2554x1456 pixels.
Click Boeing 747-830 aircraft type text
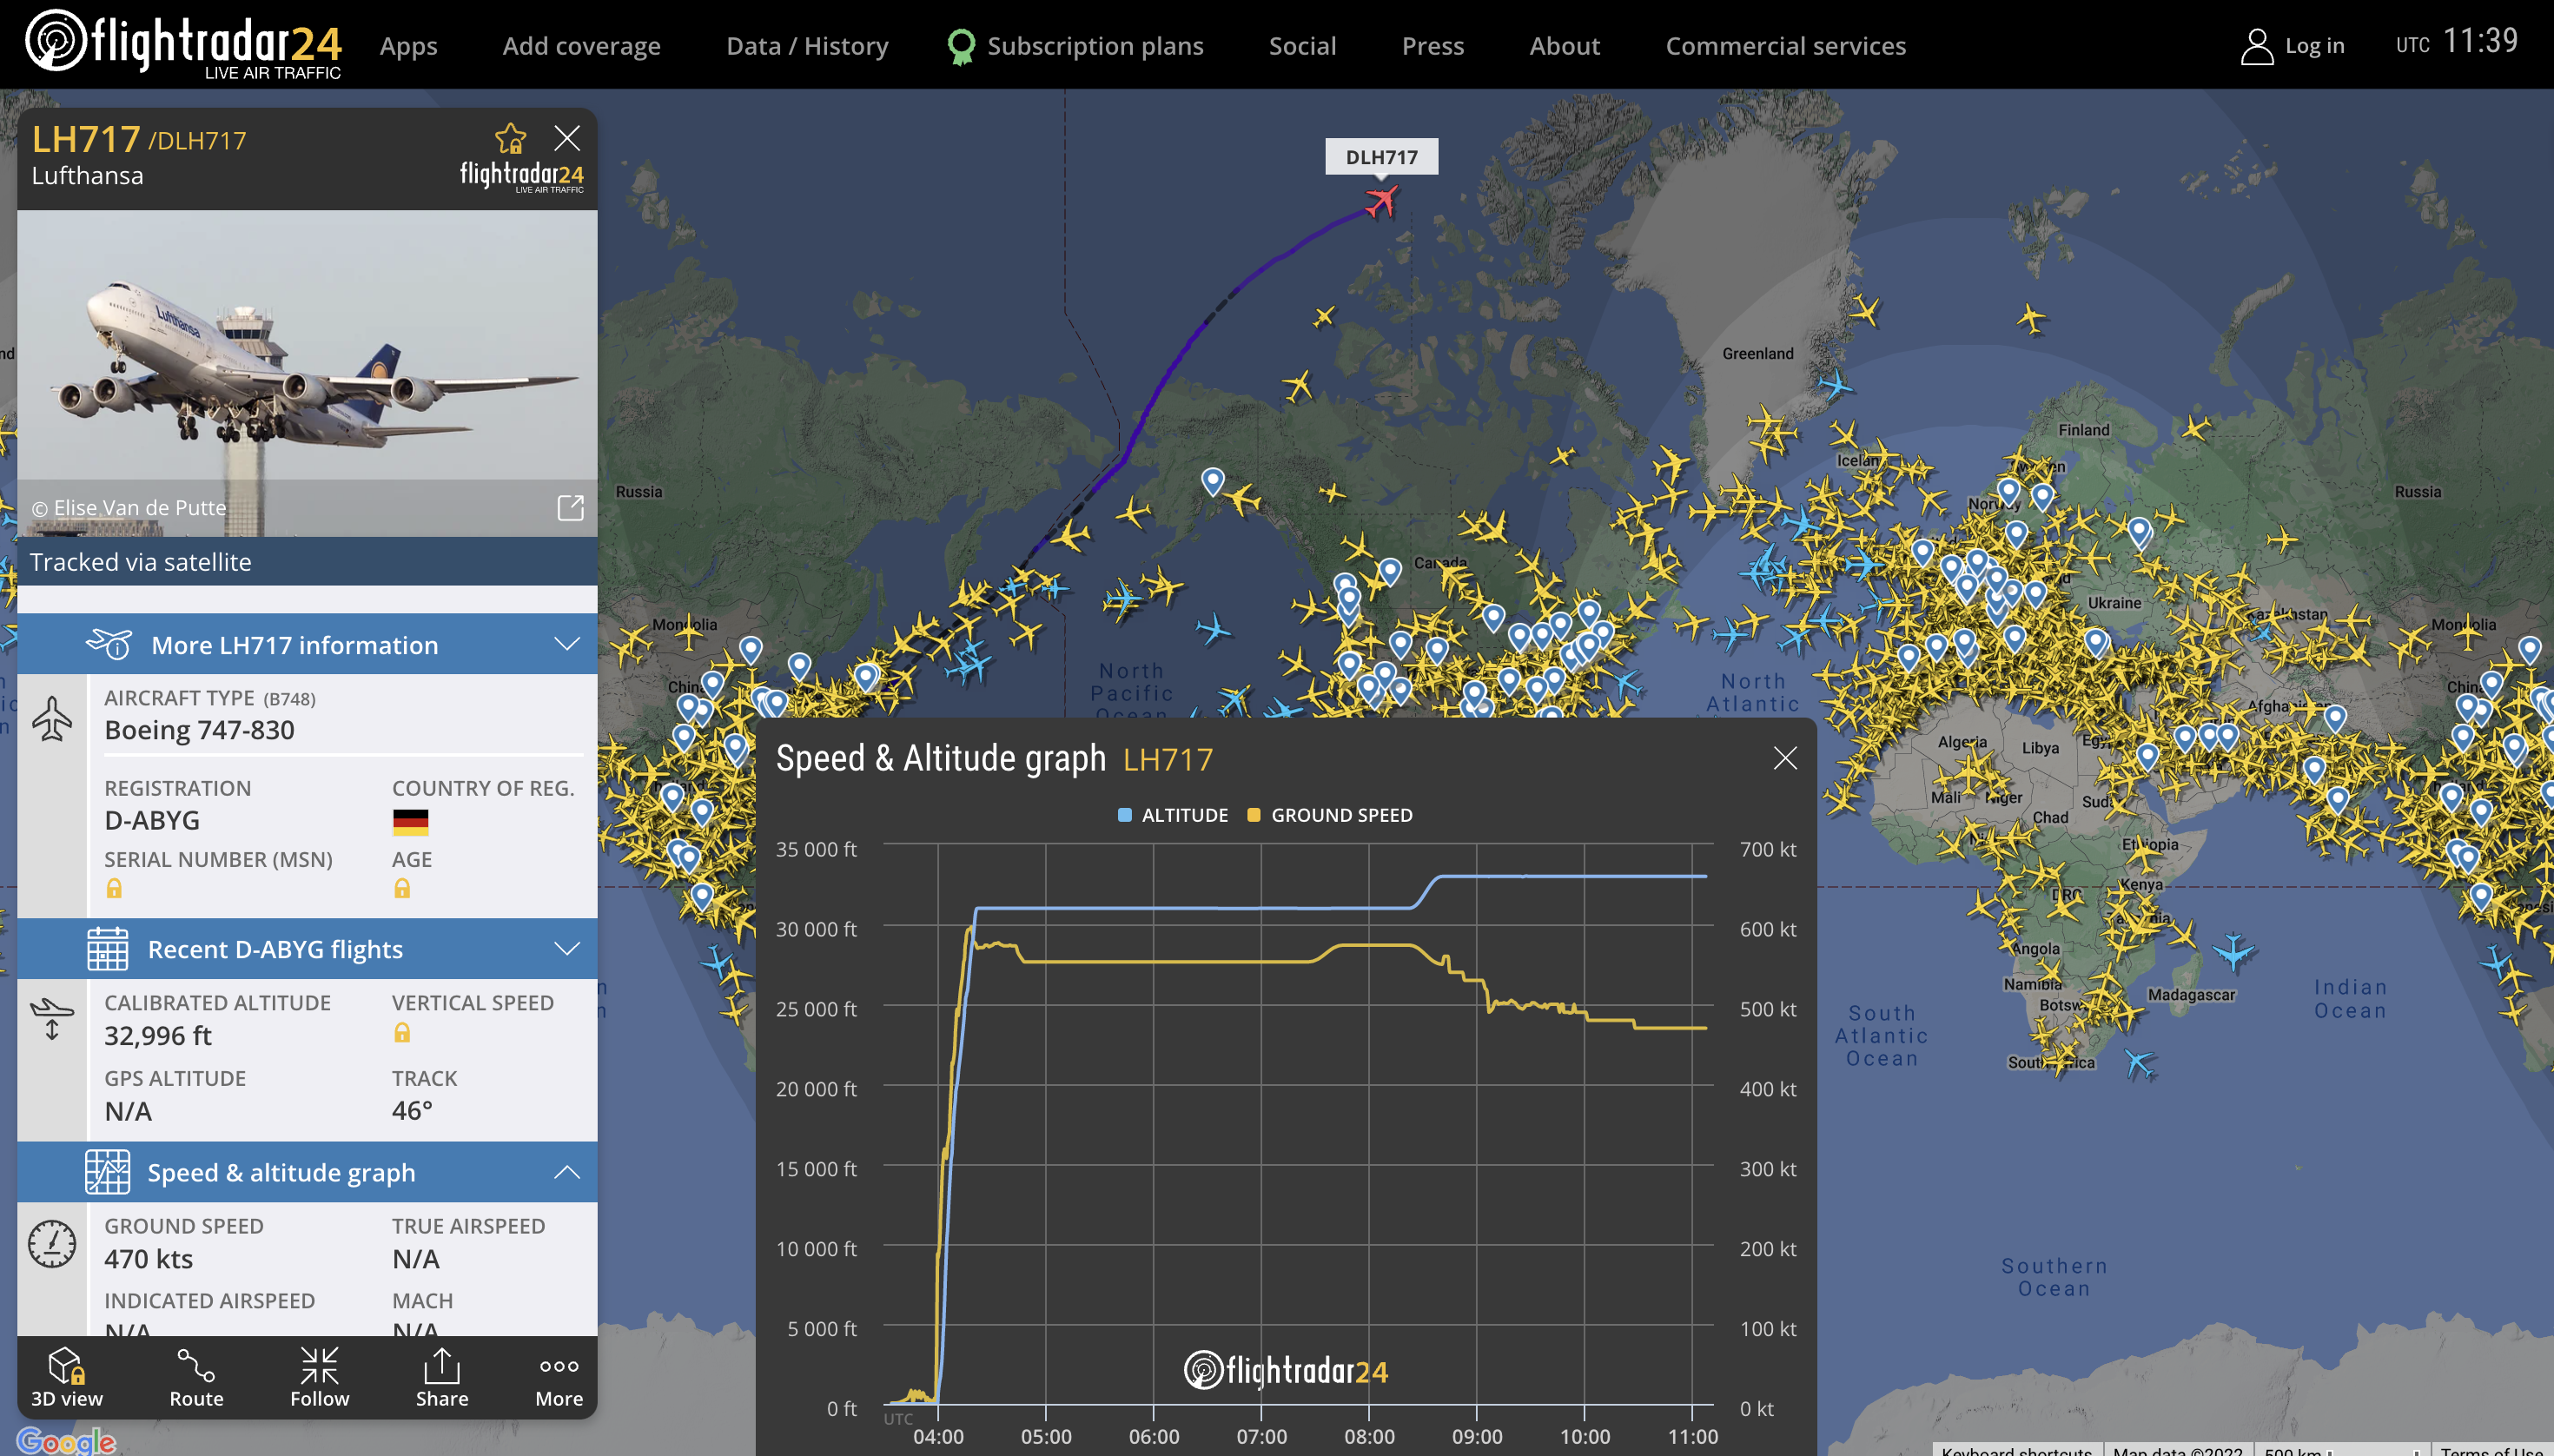(199, 730)
